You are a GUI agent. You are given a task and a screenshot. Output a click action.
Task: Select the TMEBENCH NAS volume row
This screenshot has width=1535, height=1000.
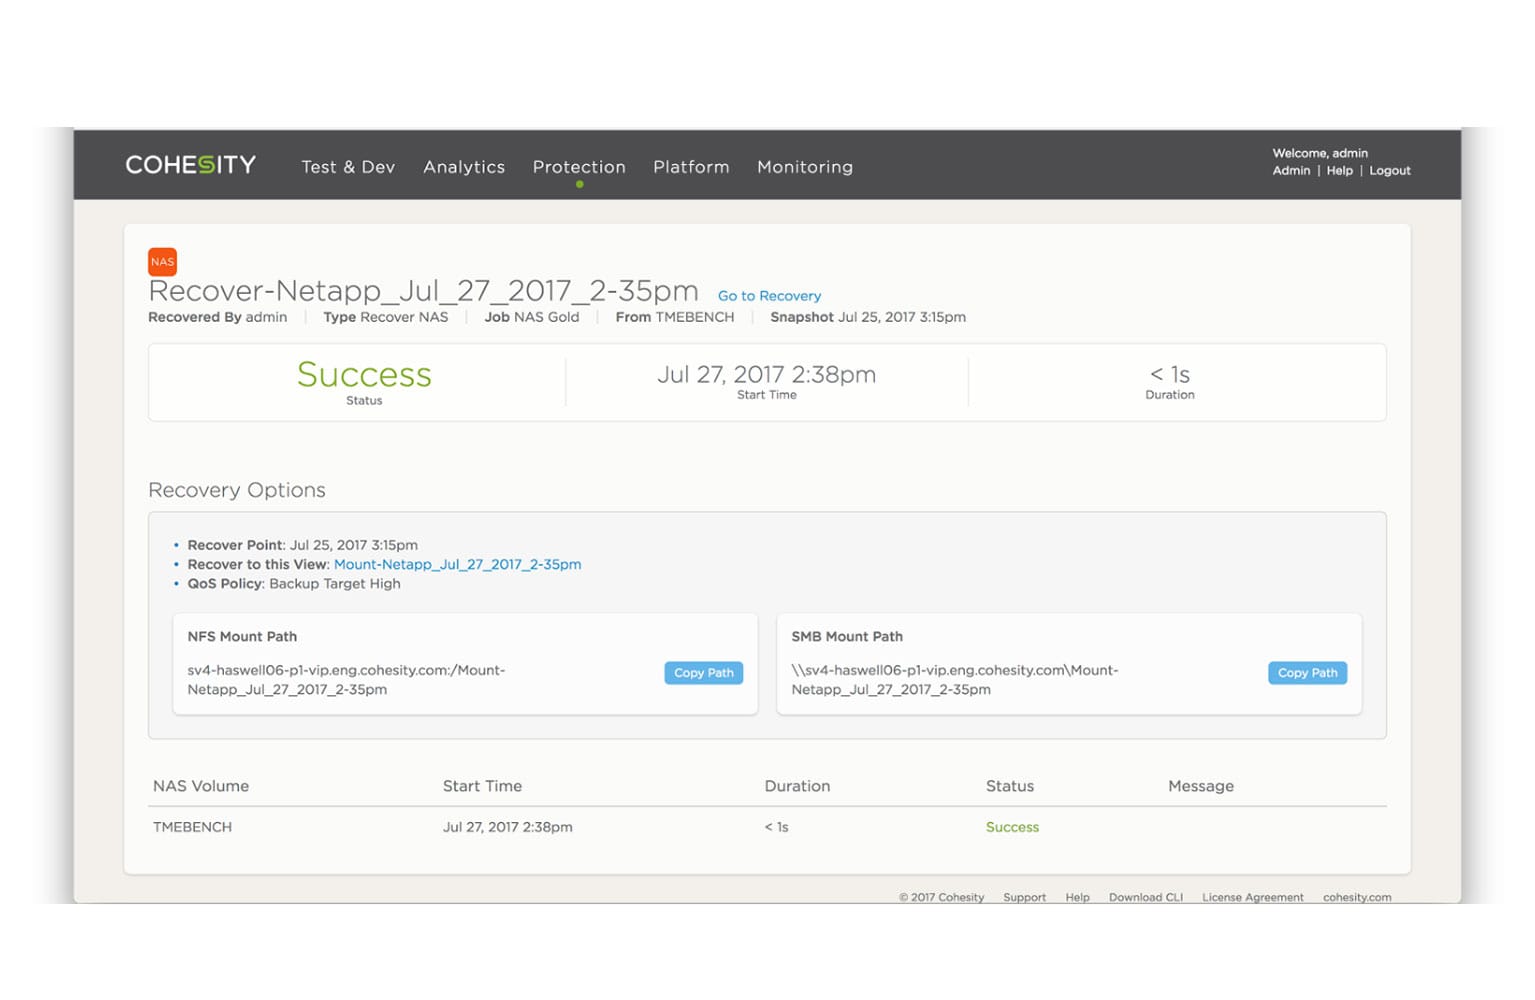pos(192,827)
